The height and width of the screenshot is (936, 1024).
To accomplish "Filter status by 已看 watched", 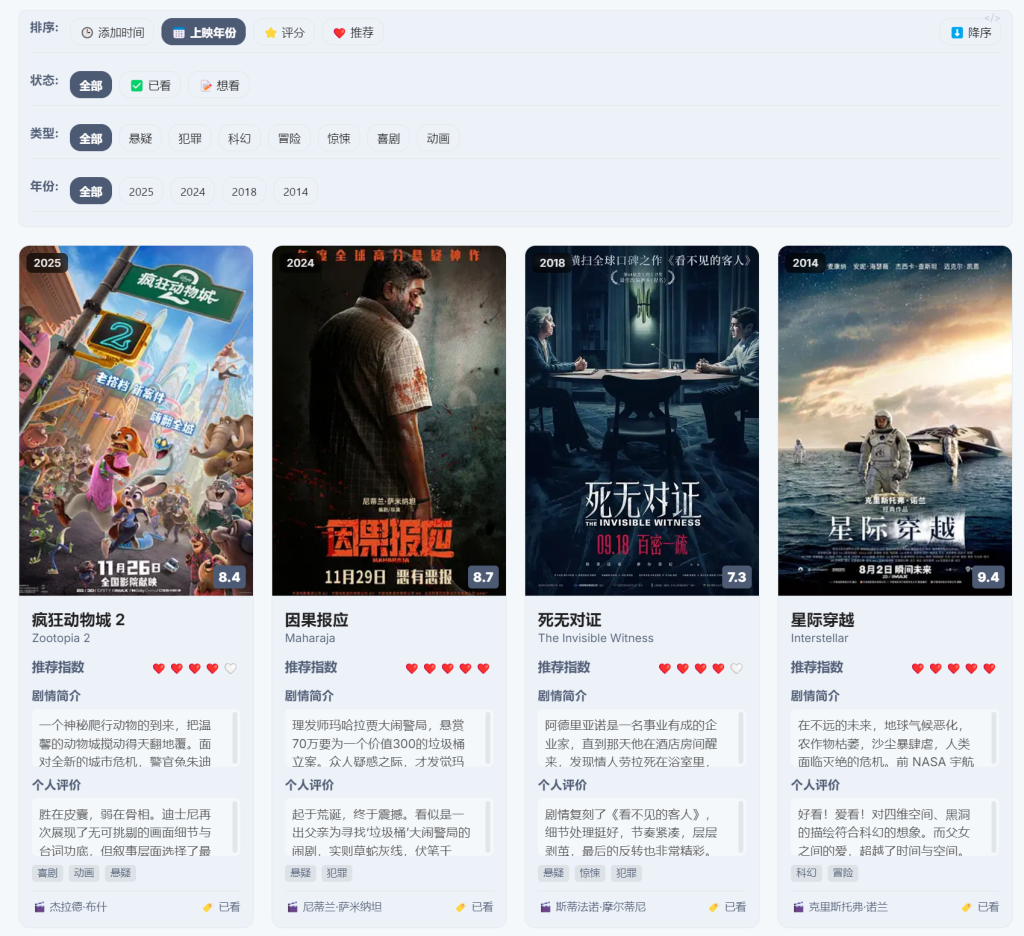I will (x=151, y=85).
